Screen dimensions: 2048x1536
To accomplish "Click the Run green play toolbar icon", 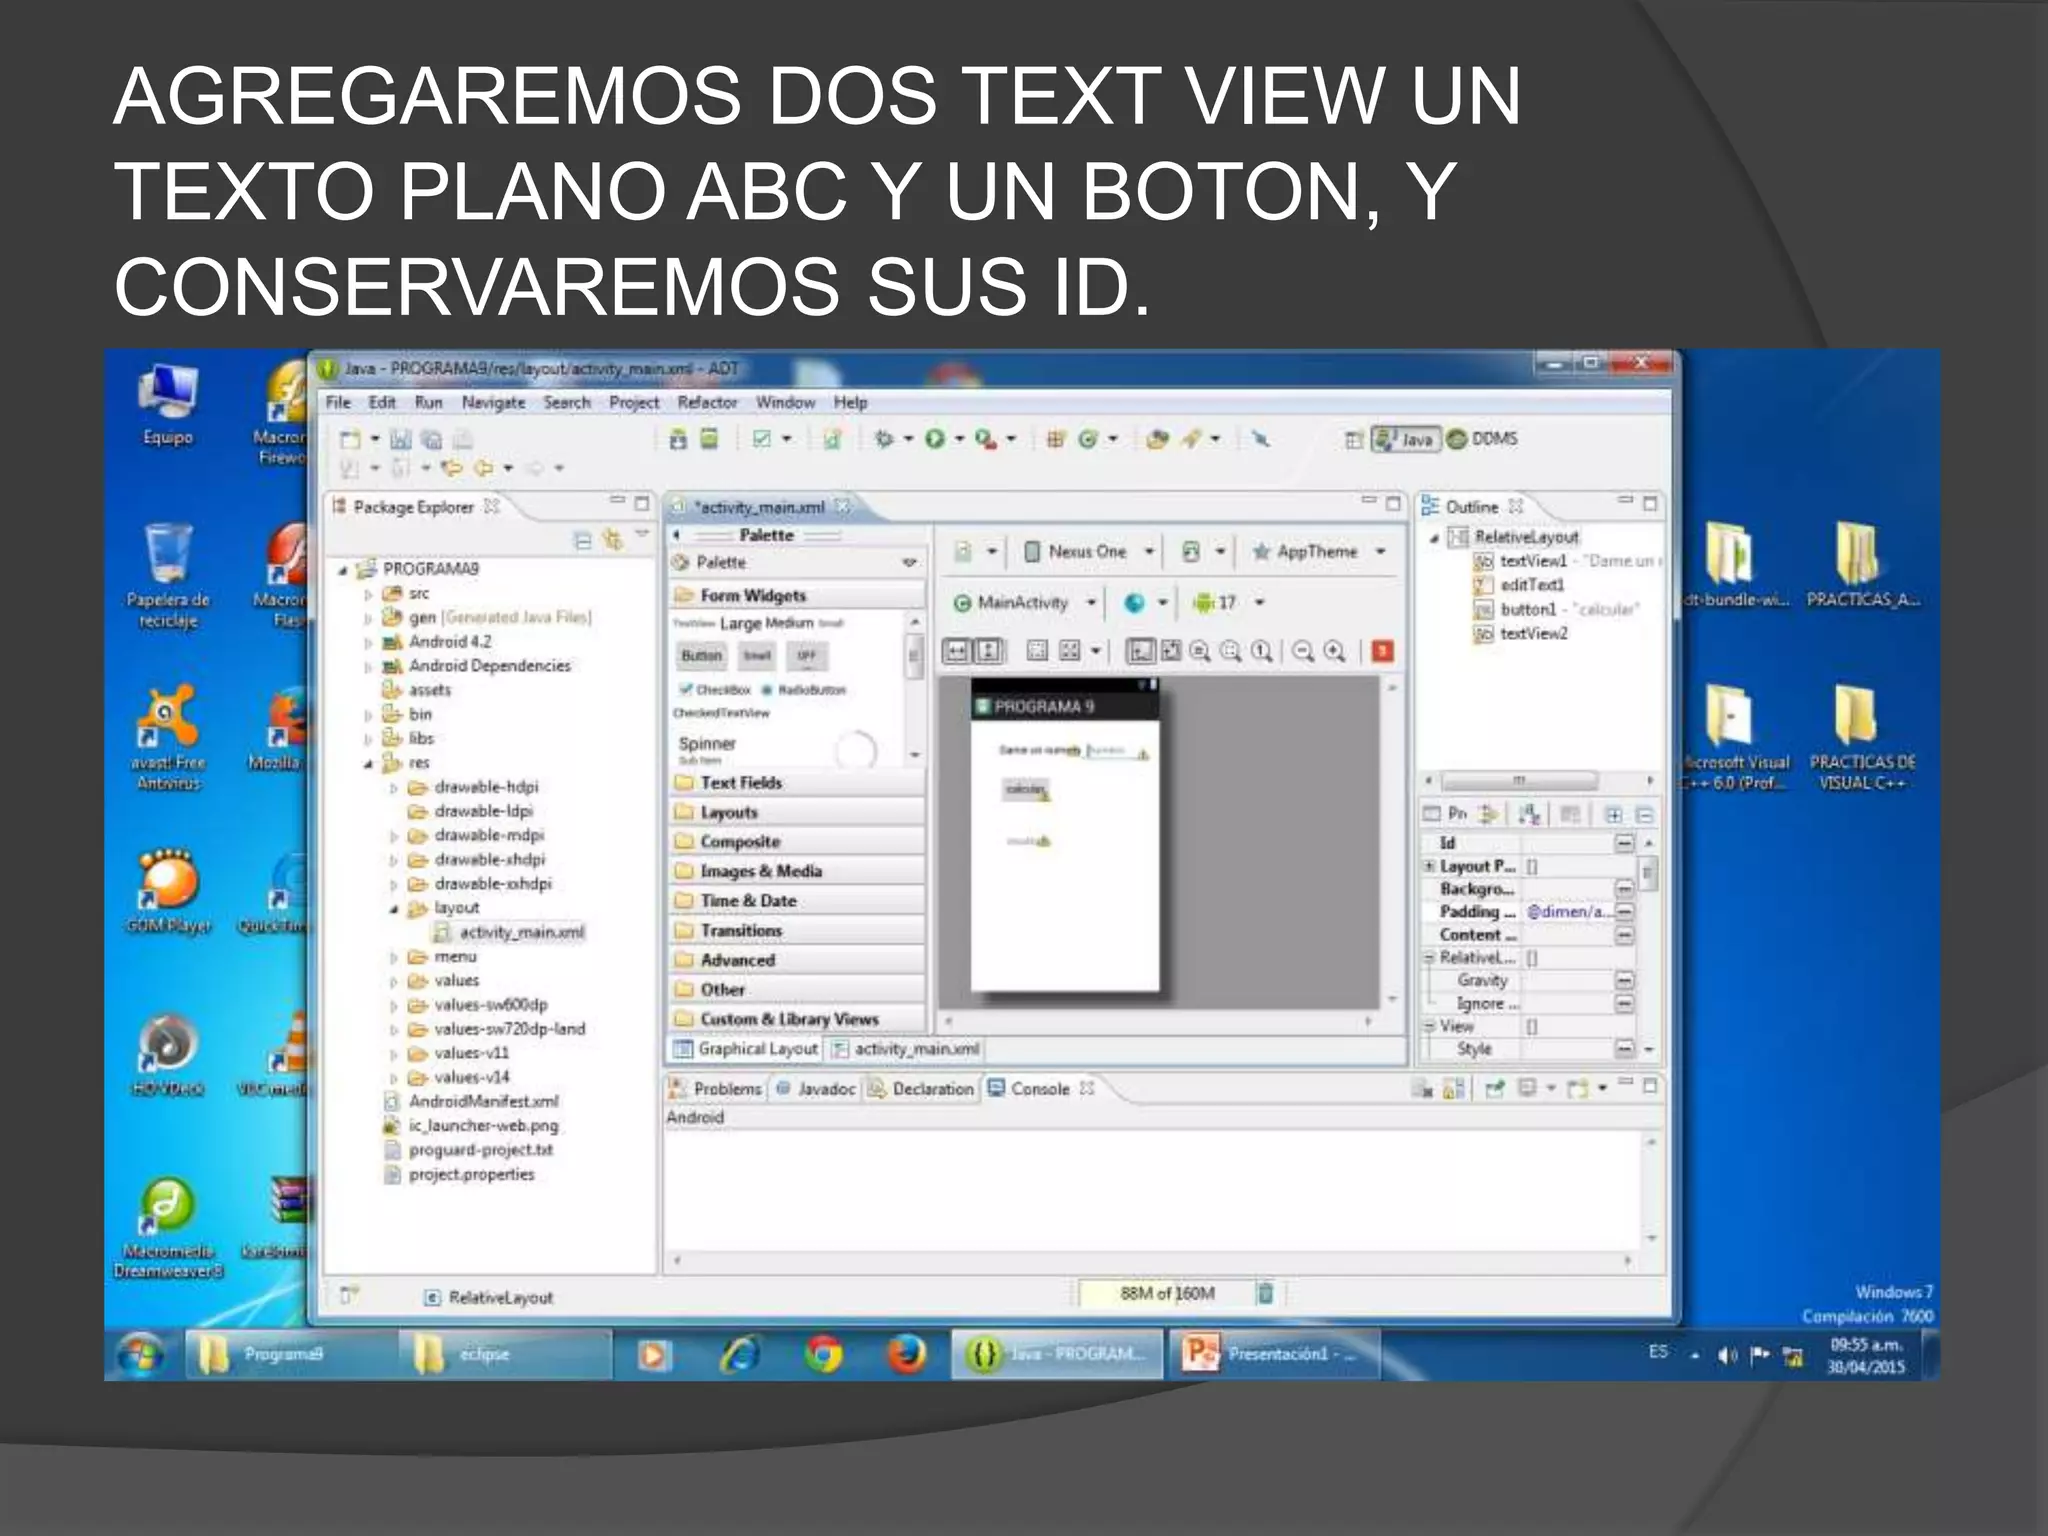I will [934, 439].
